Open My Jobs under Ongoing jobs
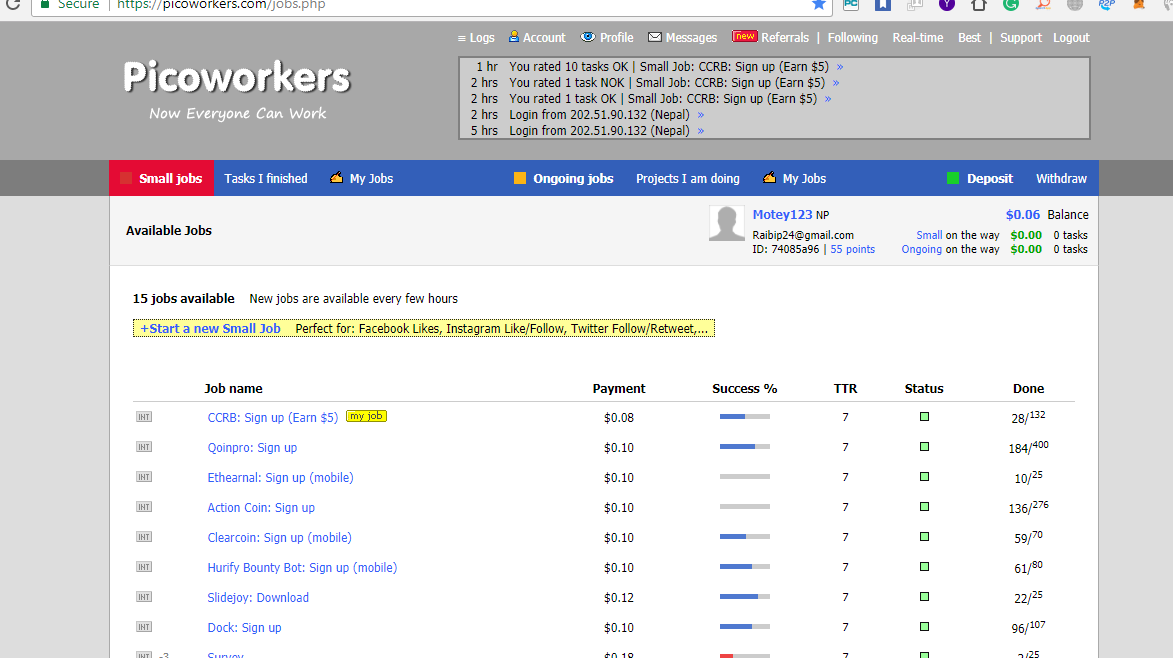1173x658 pixels. coord(794,179)
